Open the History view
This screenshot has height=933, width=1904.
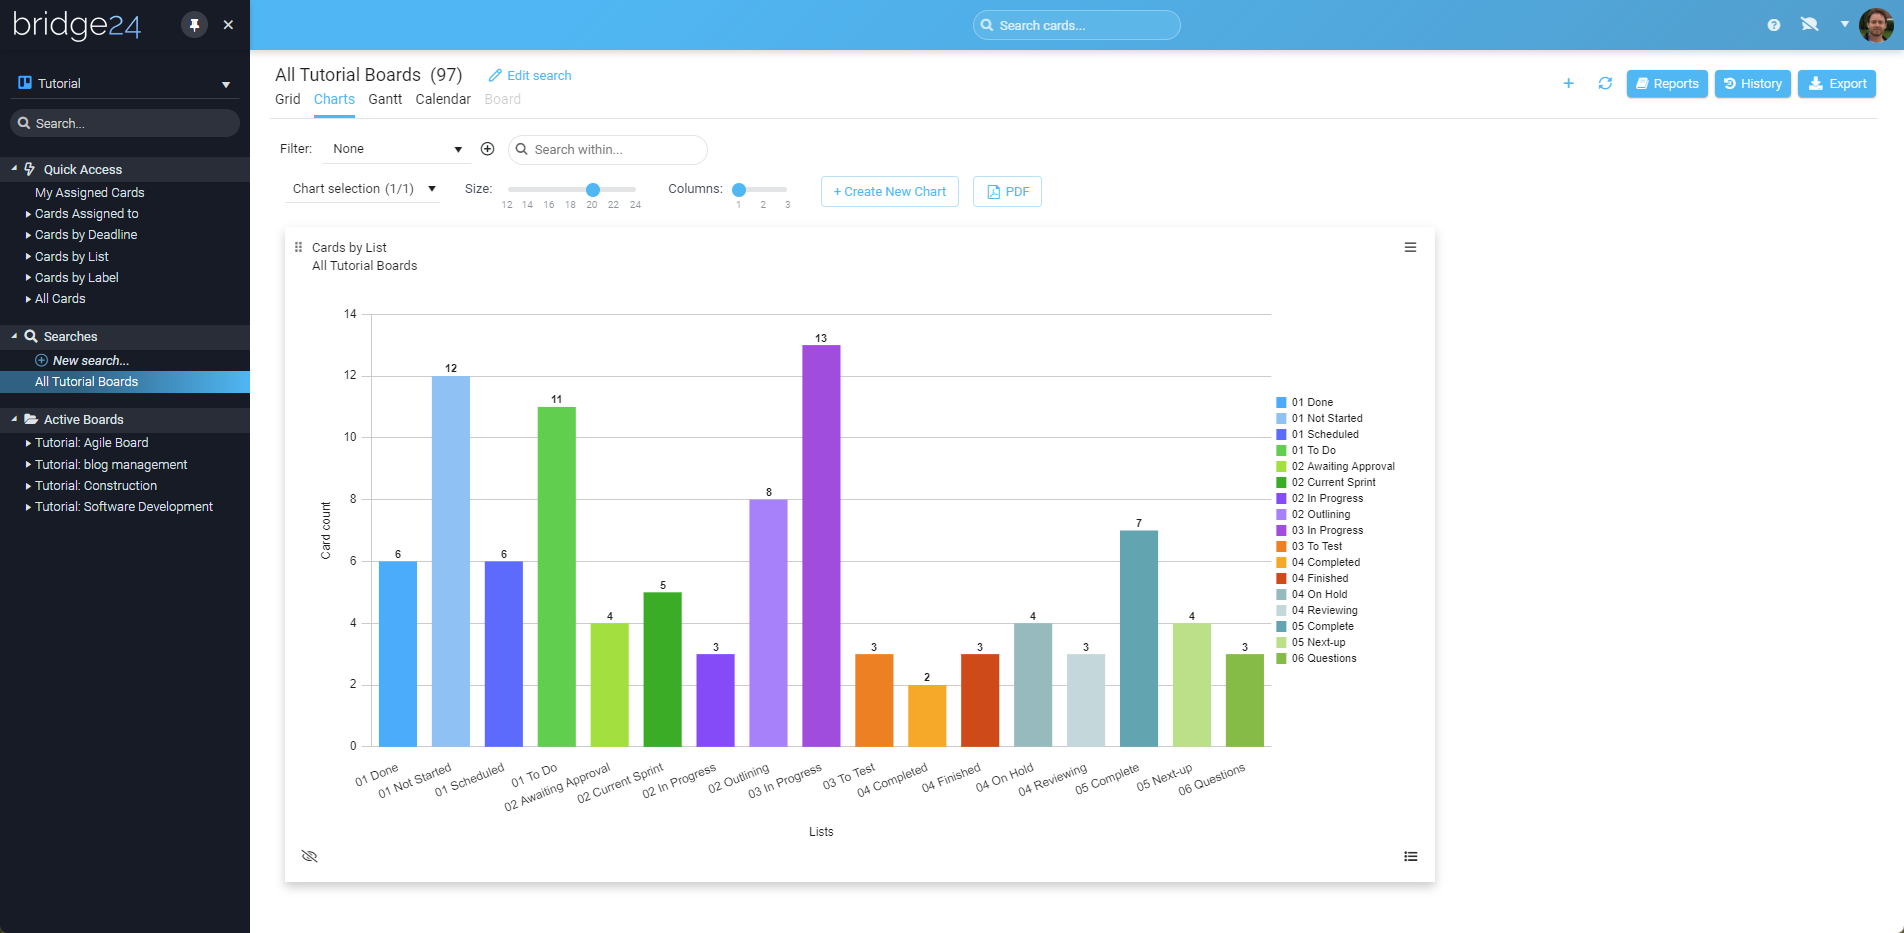1752,83
